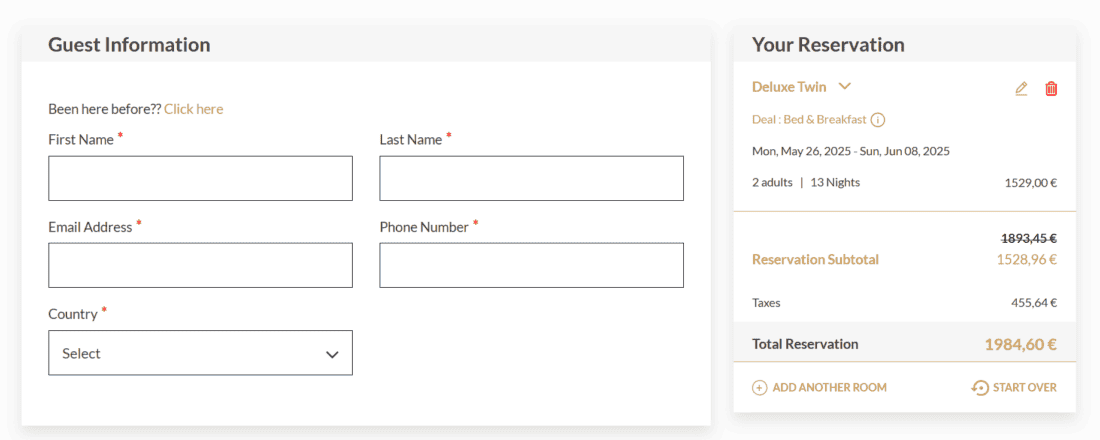Click into the Last Name text box
The width and height of the screenshot is (1100, 440).
[531, 178]
